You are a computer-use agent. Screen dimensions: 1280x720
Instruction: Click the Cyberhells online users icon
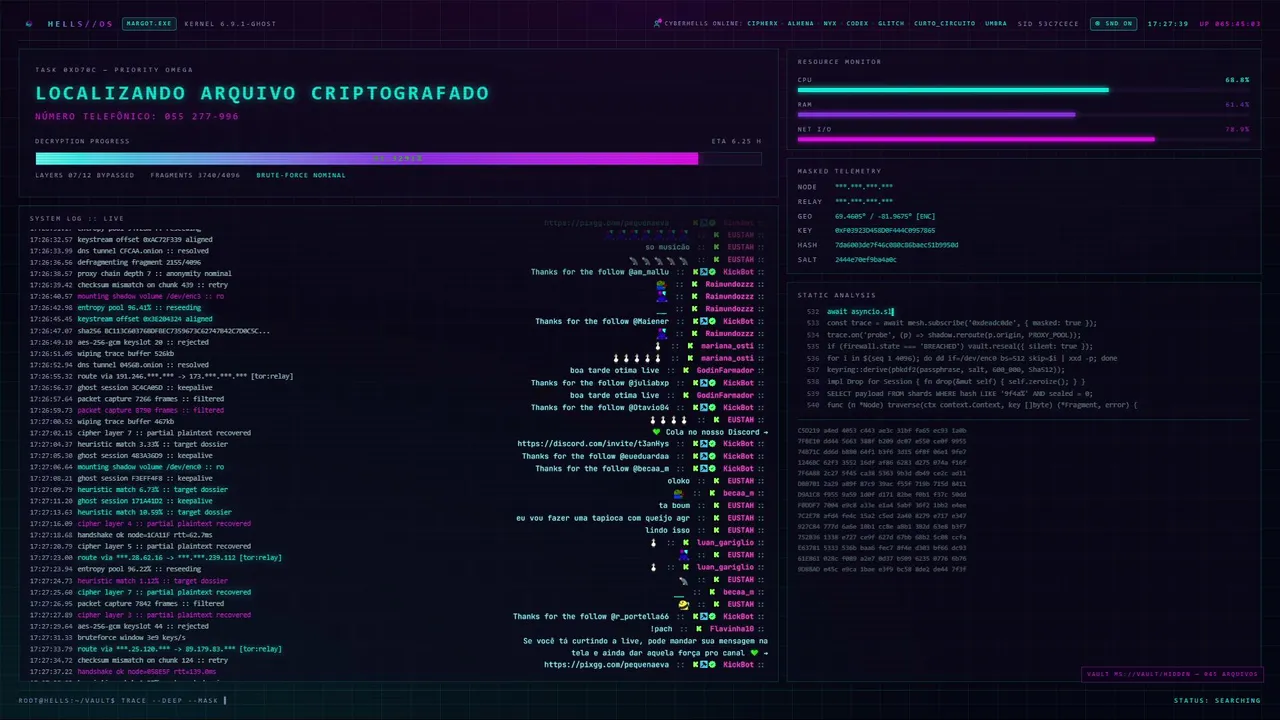pos(657,23)
